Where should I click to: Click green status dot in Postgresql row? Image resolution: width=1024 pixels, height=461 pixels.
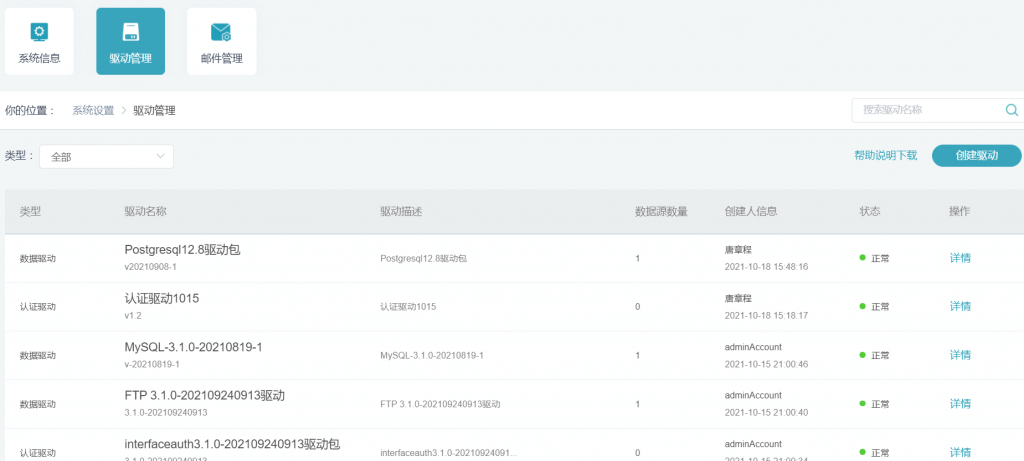(x=862, y=257)
